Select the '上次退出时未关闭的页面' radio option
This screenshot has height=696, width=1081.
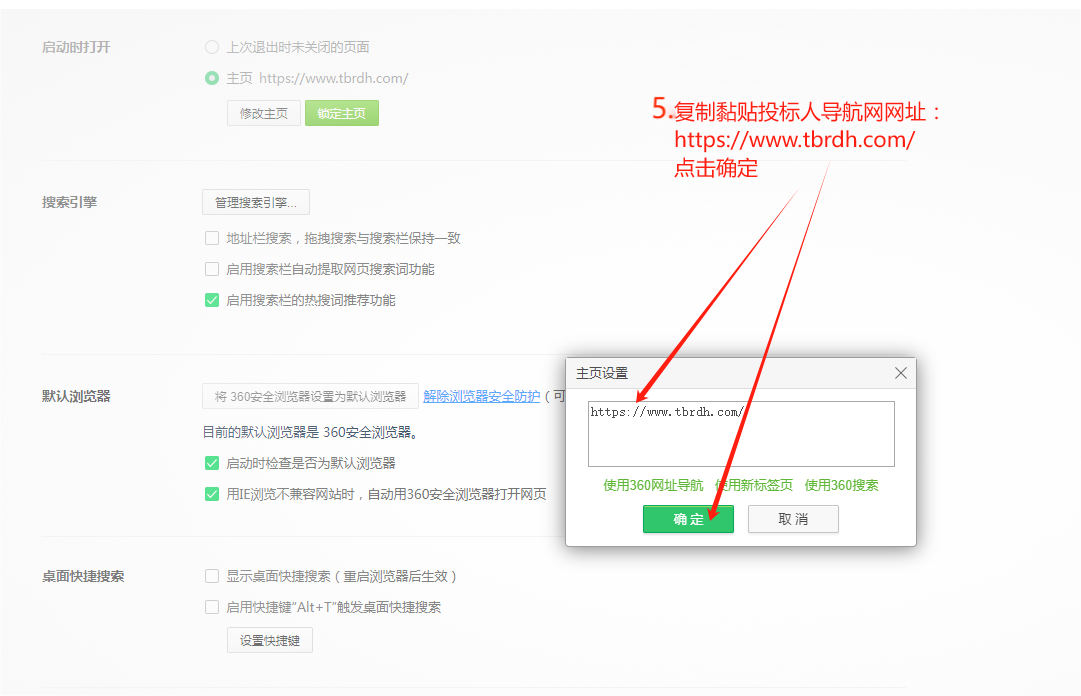[212, 47]
